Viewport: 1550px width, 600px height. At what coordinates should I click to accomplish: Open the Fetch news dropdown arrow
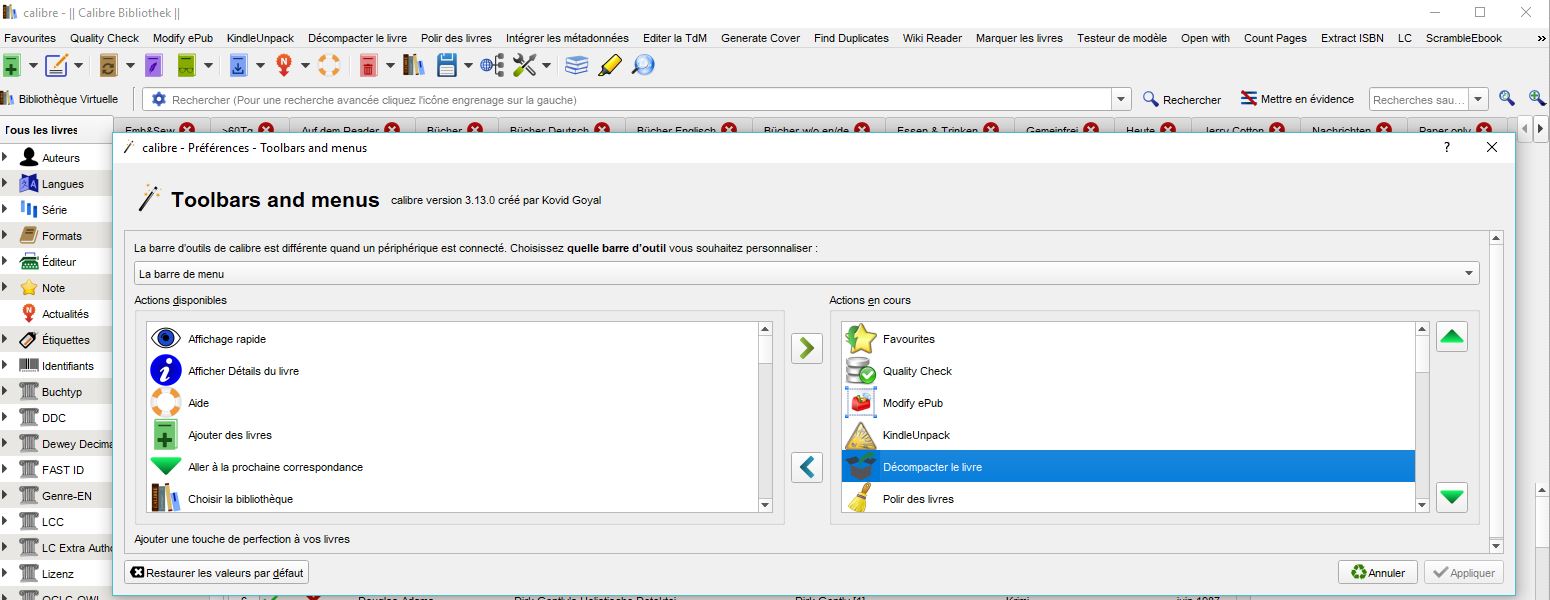(306, 66)
